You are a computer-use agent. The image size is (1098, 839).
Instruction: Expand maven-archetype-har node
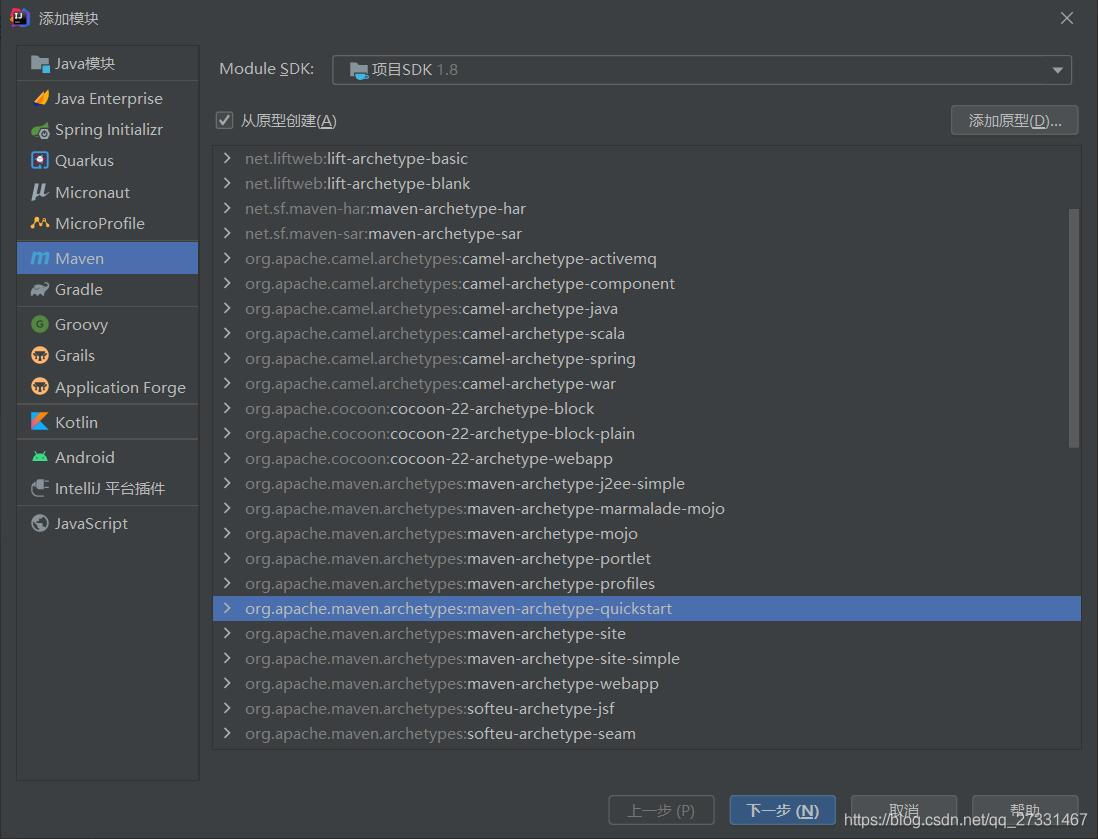[x=227, y=208]
